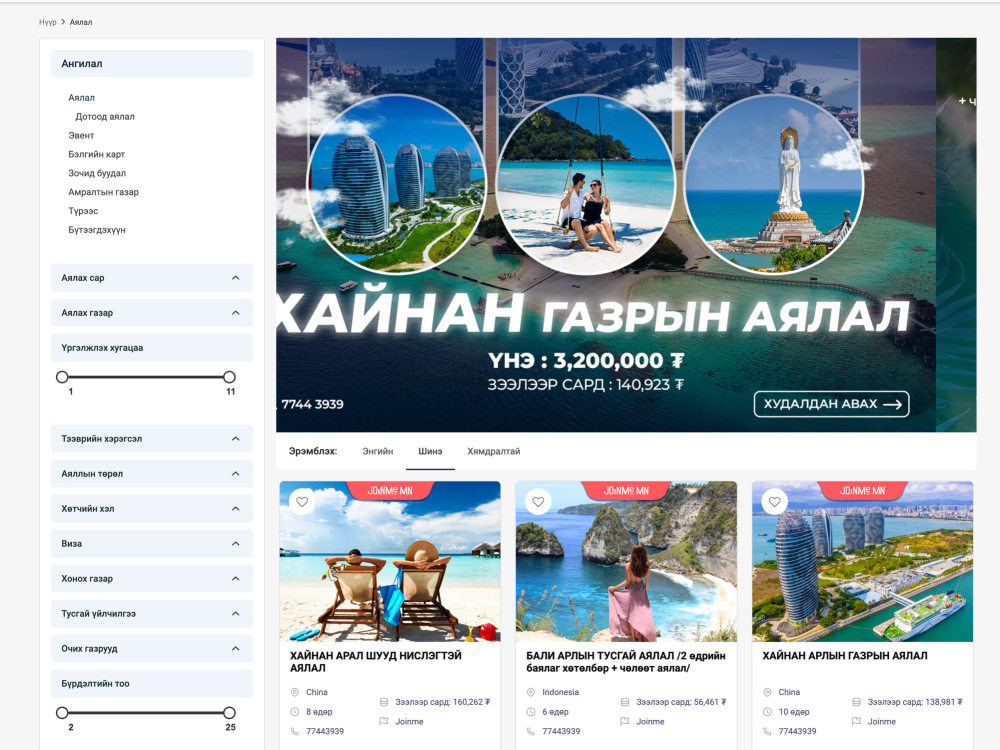Click the Indonesia location text
The height and width of the screenshot is (750, 1000).
click(561, 692)
